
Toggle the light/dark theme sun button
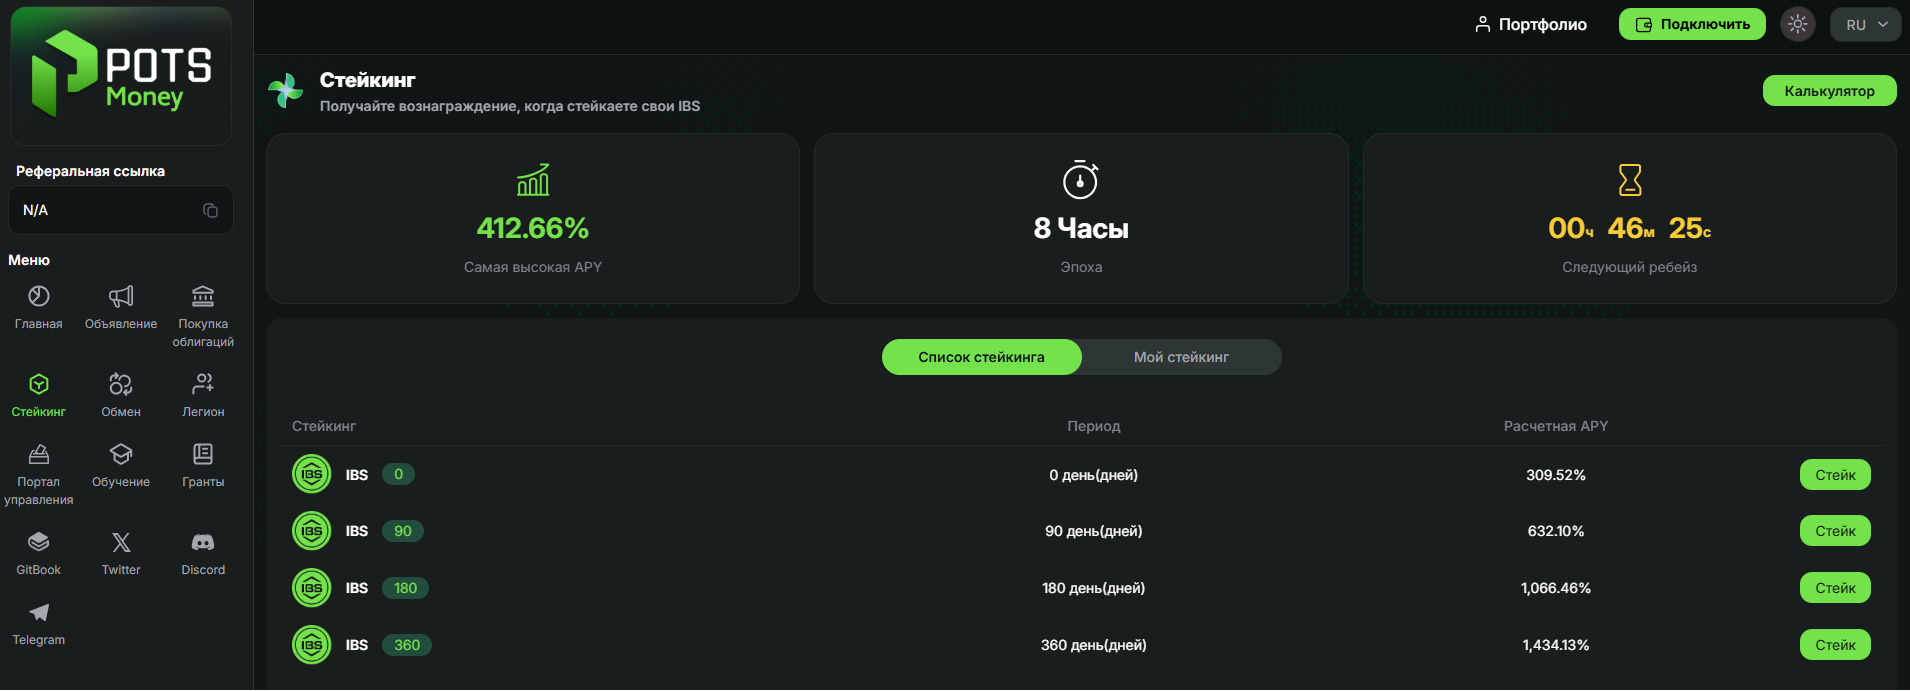1798,24
